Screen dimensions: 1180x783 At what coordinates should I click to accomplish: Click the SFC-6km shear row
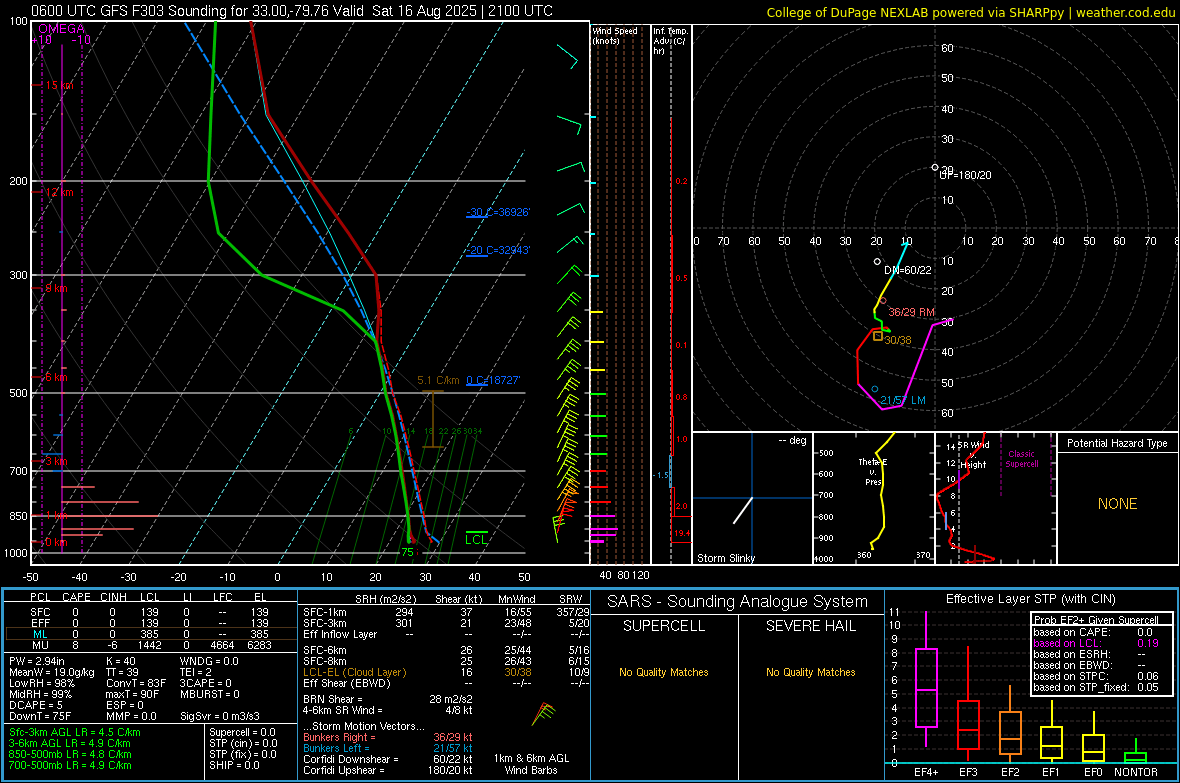(x=446, y=650)
